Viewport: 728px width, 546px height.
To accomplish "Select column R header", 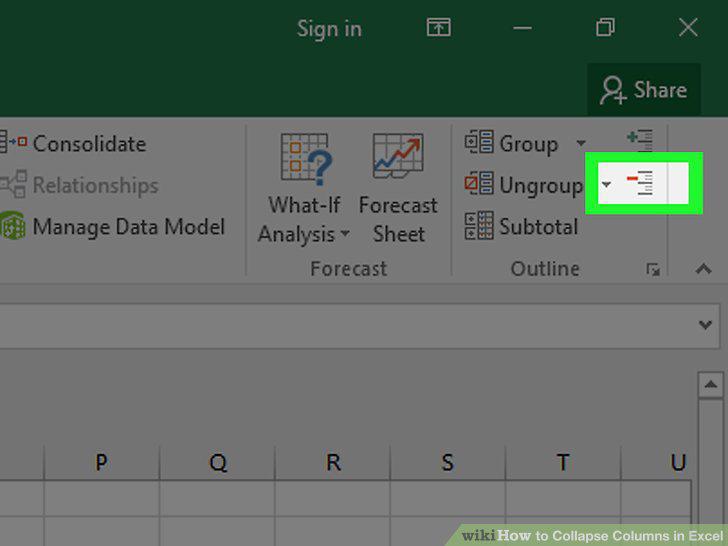I will pos(332,462).
